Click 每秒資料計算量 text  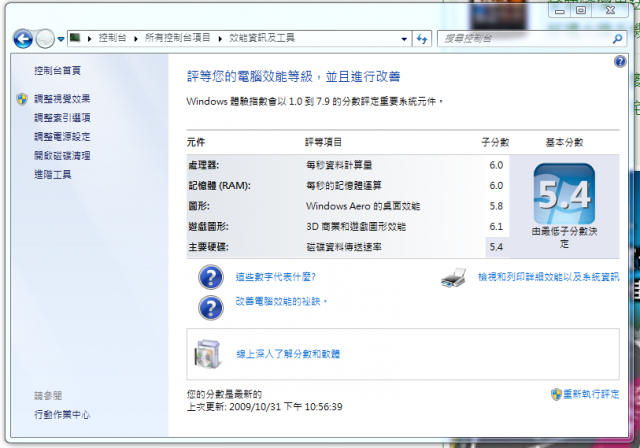pos(339,165)
